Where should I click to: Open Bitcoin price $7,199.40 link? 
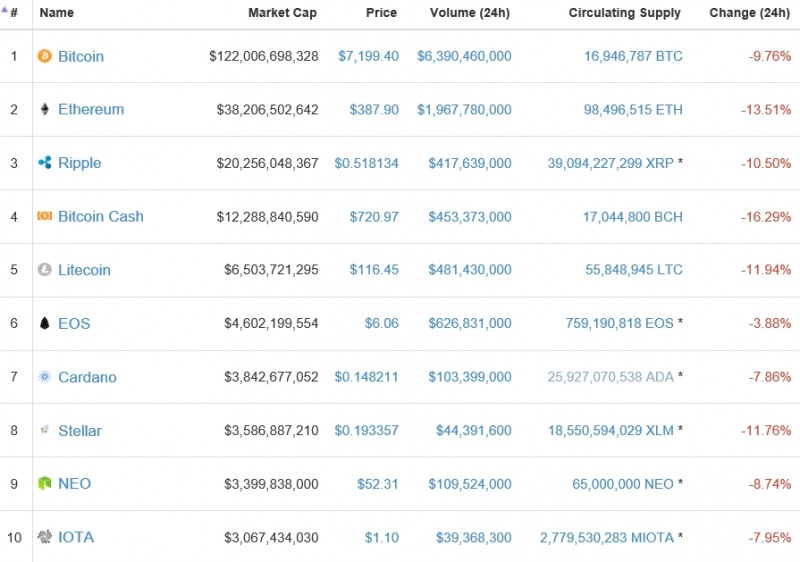(x=368, y=56)
